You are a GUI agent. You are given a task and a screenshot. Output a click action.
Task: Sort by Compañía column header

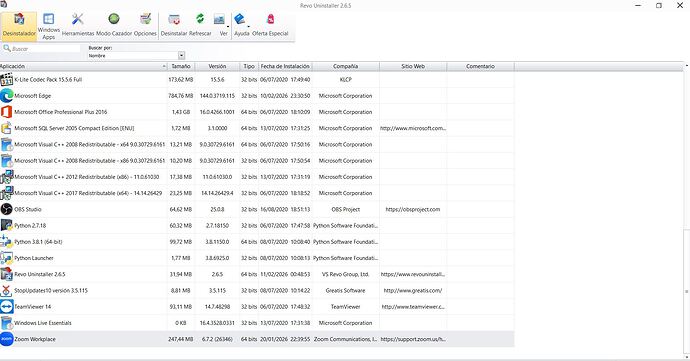point(345,66)
